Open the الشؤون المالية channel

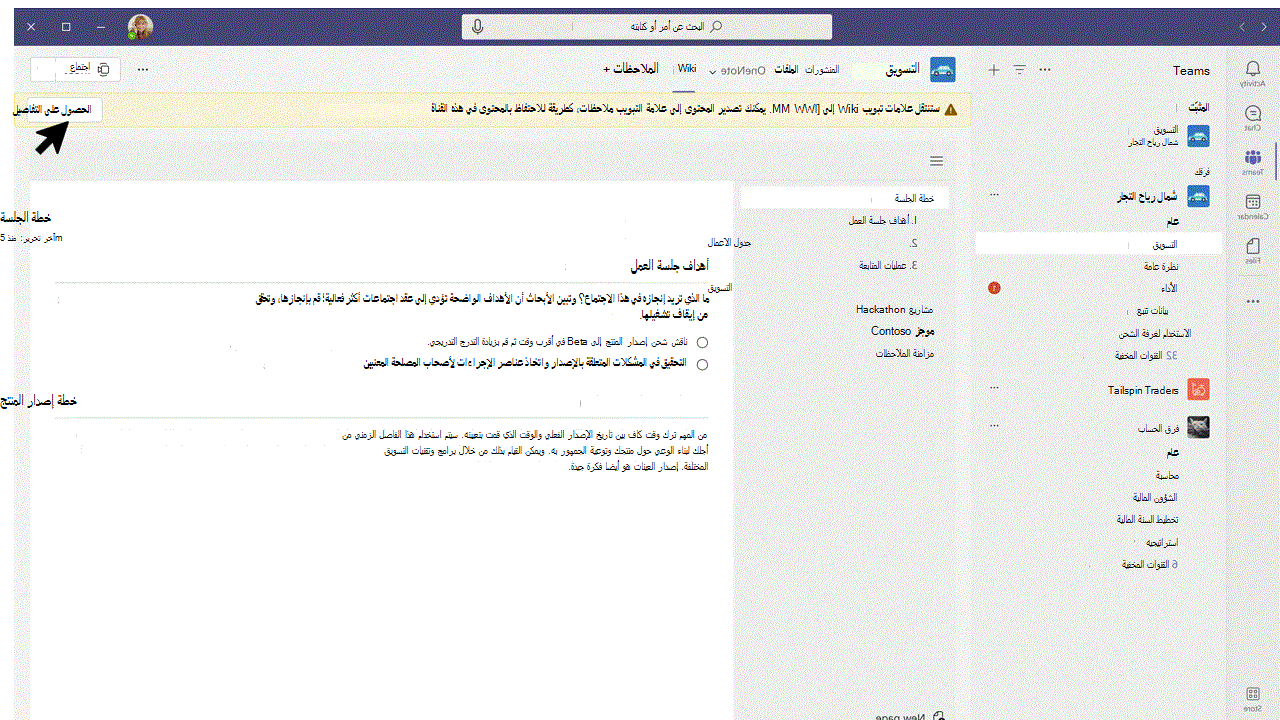coord(1156,498)
